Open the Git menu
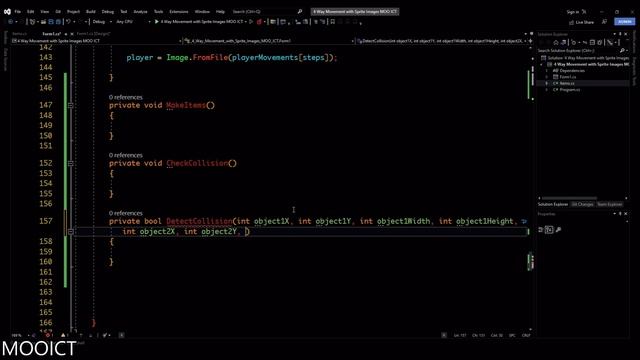The height and width of the screenshot is (360, 640). pos(58,12)
